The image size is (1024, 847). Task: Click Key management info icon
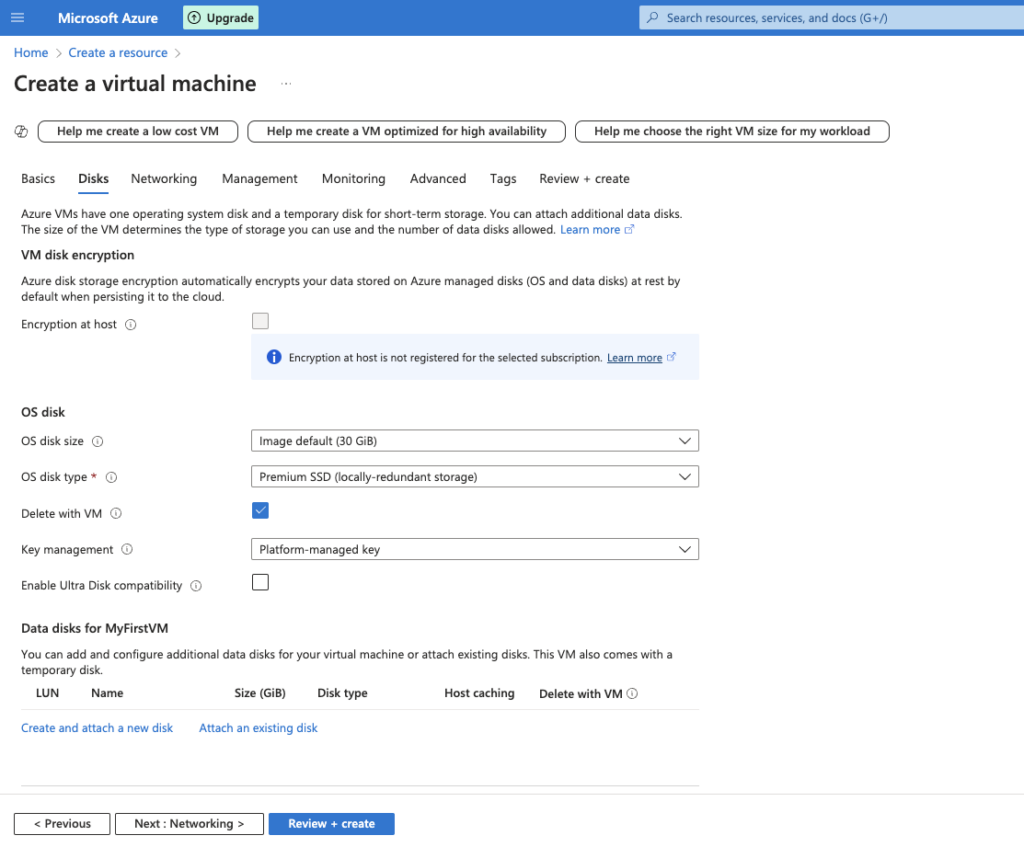[x=127, y=549]
